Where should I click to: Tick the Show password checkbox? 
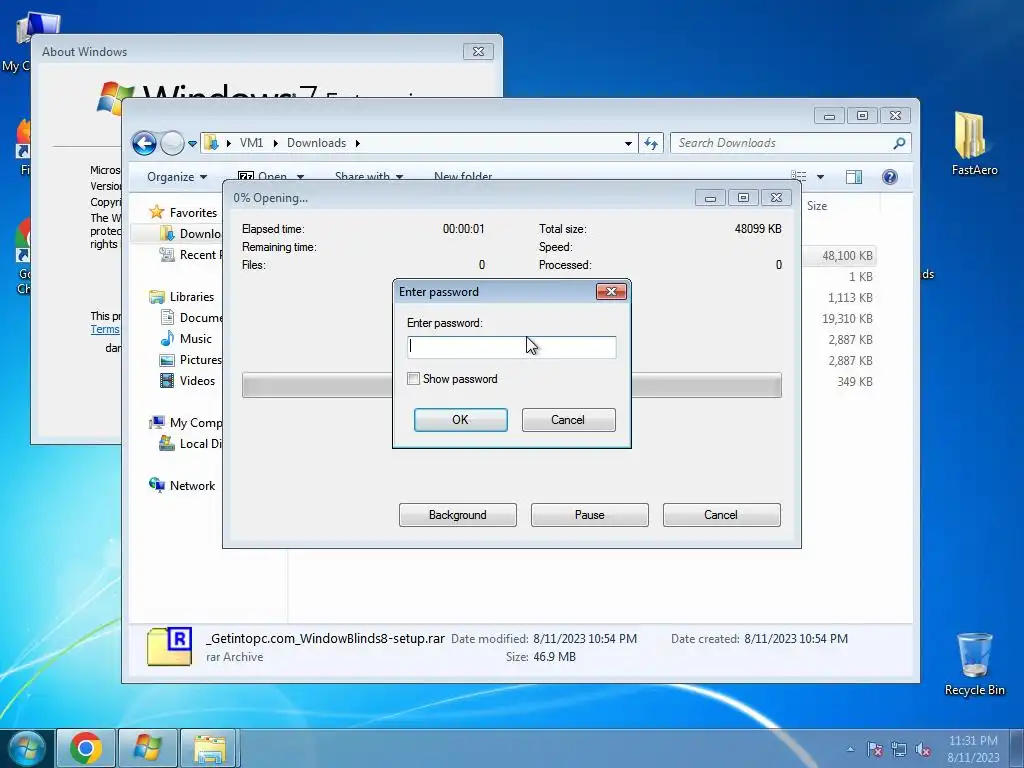click(413, 379)
